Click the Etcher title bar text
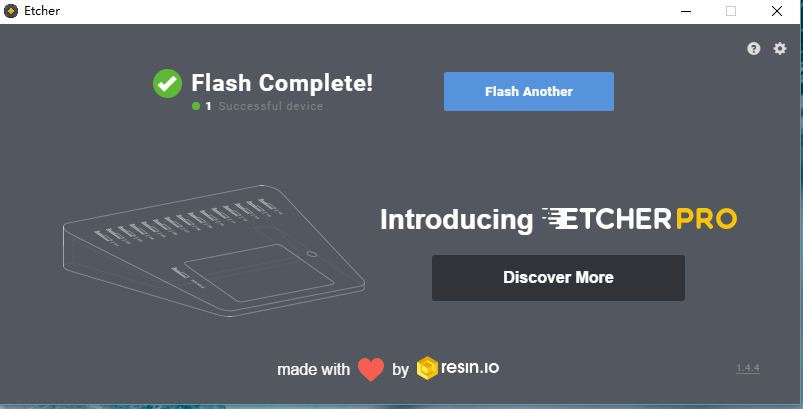The height and width of the screenshot is (409, 803). pos(42,11)
